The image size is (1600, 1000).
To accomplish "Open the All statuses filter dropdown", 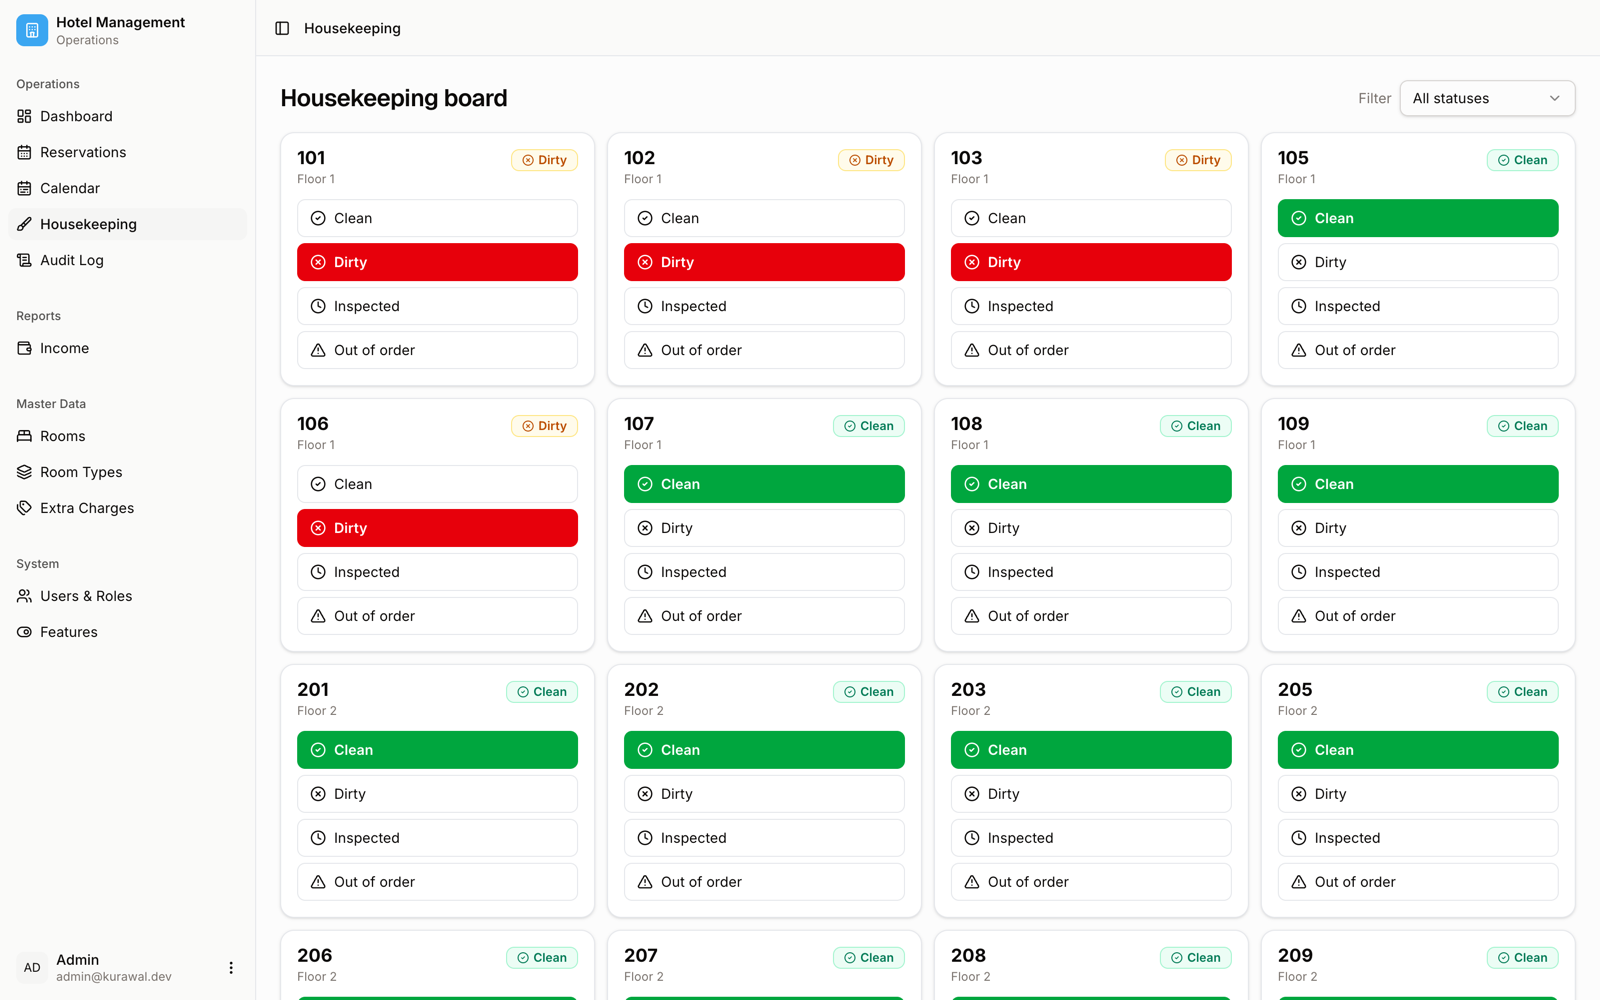I will coord(1487,98).
